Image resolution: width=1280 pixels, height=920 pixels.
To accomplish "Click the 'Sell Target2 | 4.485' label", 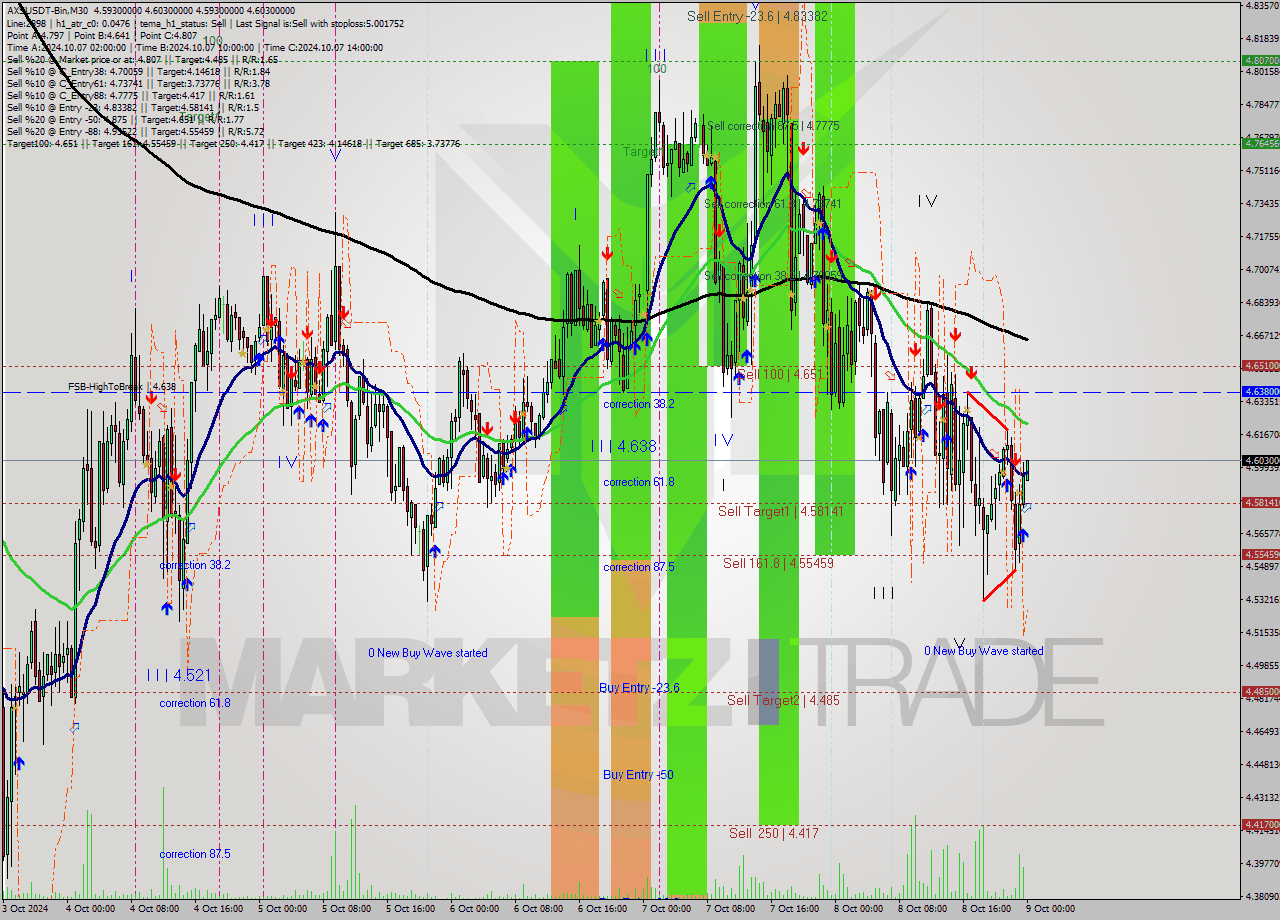I will (x=783, y=700).
